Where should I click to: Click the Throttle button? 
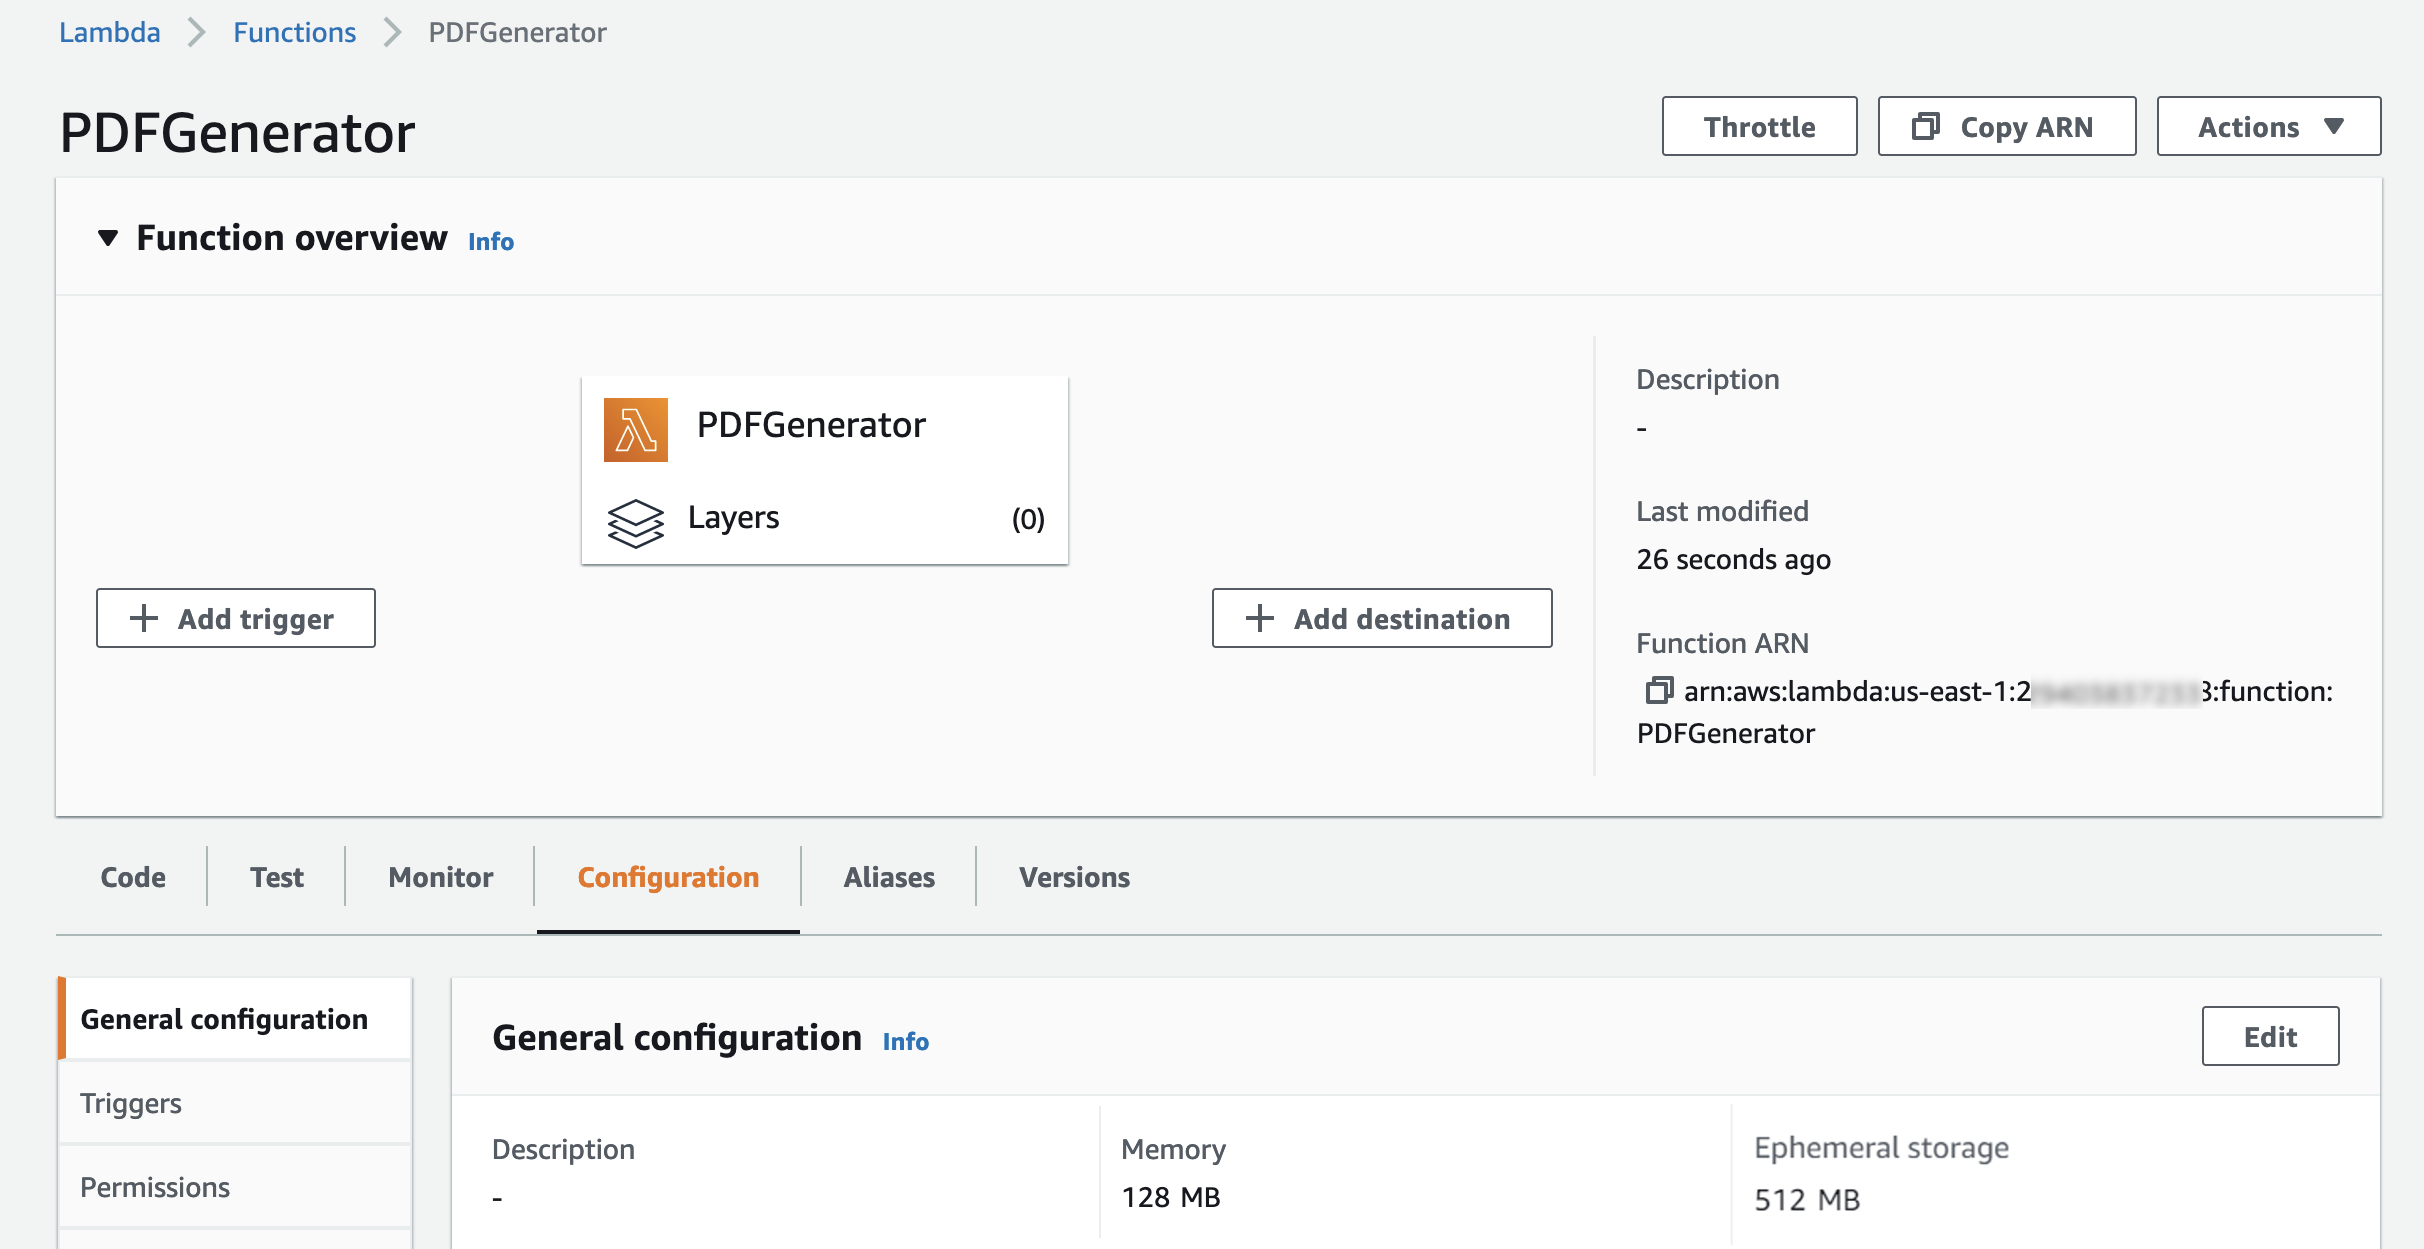(x=1758, y=124)
